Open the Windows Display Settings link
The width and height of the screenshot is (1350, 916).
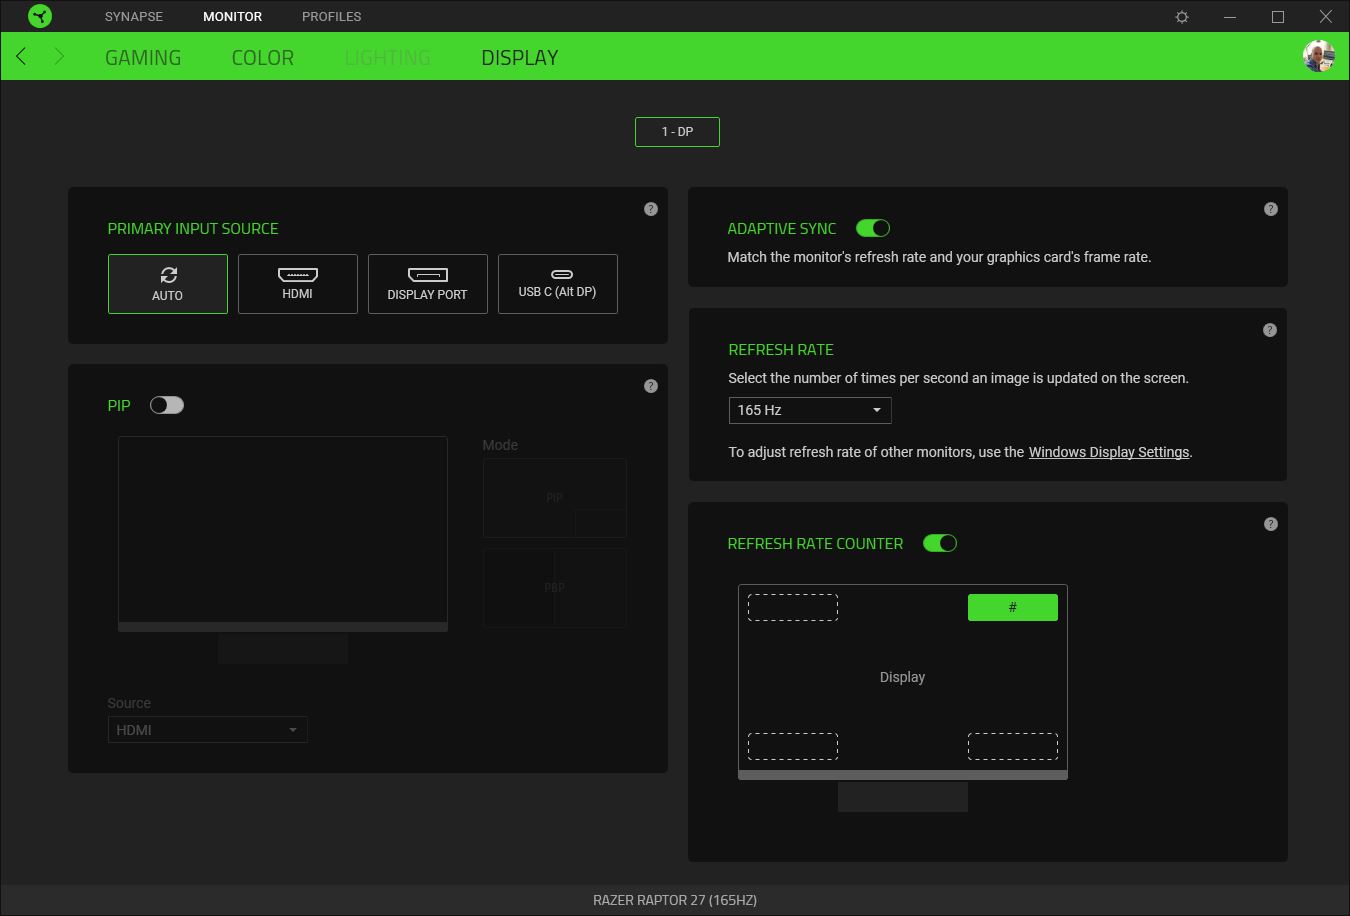pyautogui.click(x=1109, y=452)
